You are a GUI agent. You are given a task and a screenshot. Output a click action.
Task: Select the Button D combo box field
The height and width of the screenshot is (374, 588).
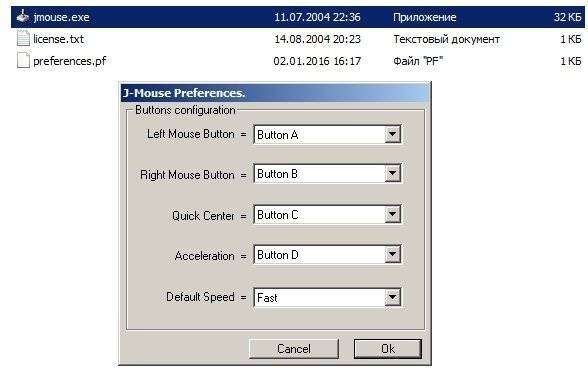327,255
